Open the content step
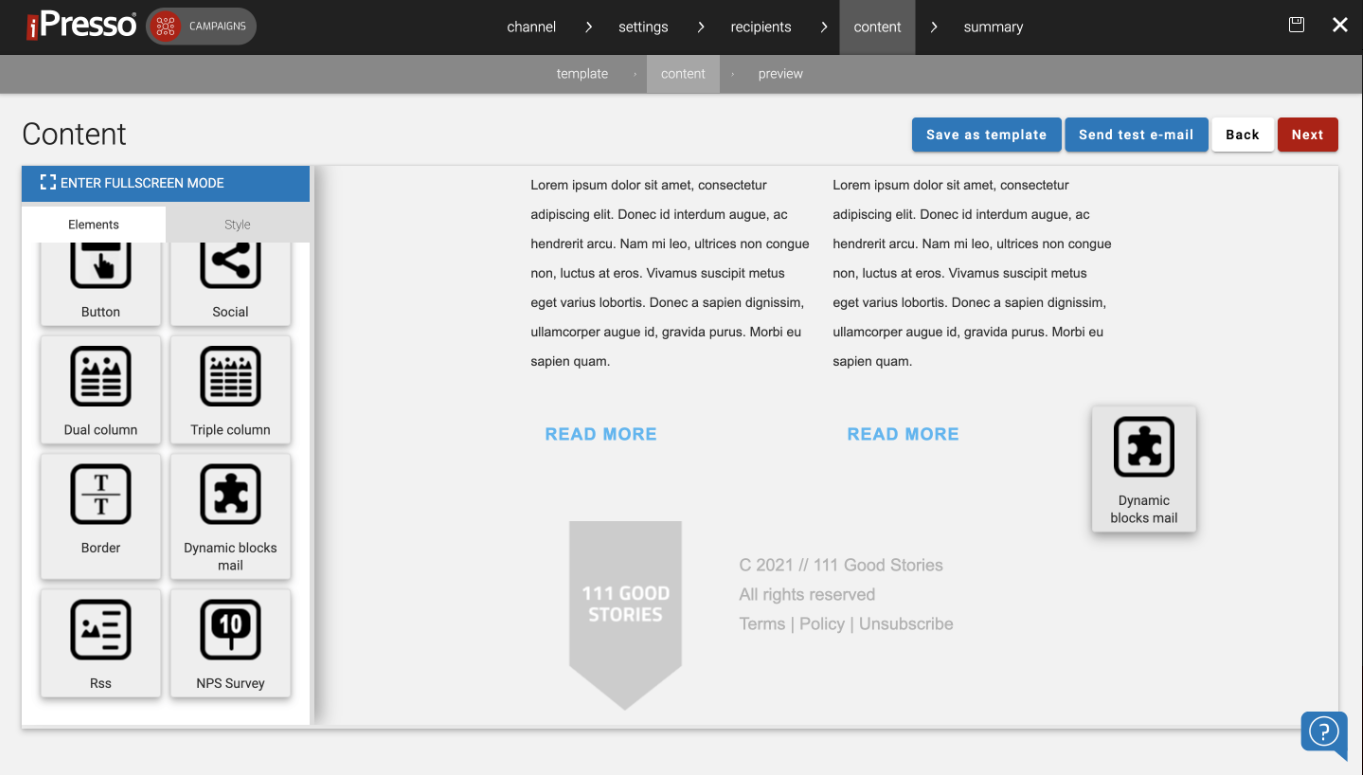This screenshot has height=775, width=1363. click(x=877, y=27)
